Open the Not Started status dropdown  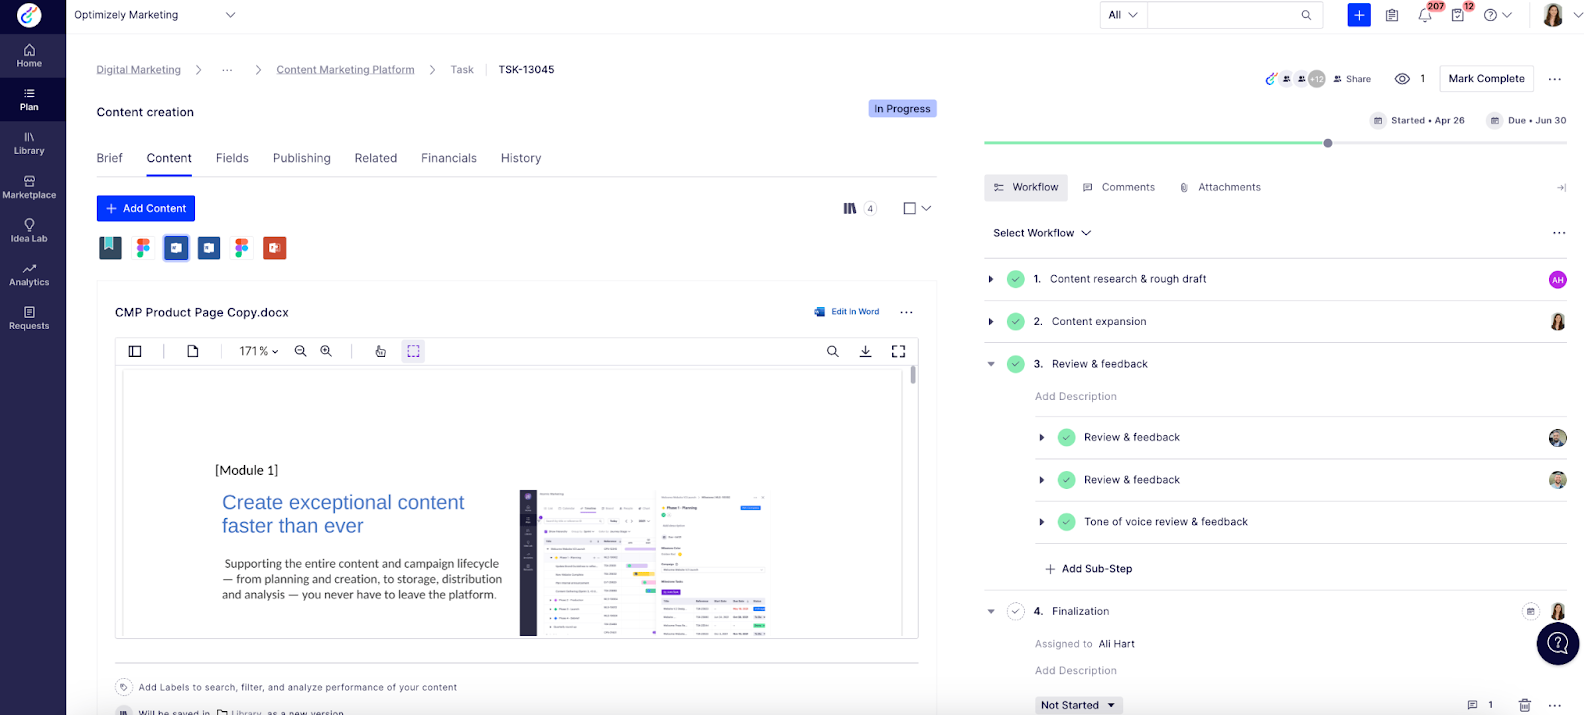[x=1078, y=705]
